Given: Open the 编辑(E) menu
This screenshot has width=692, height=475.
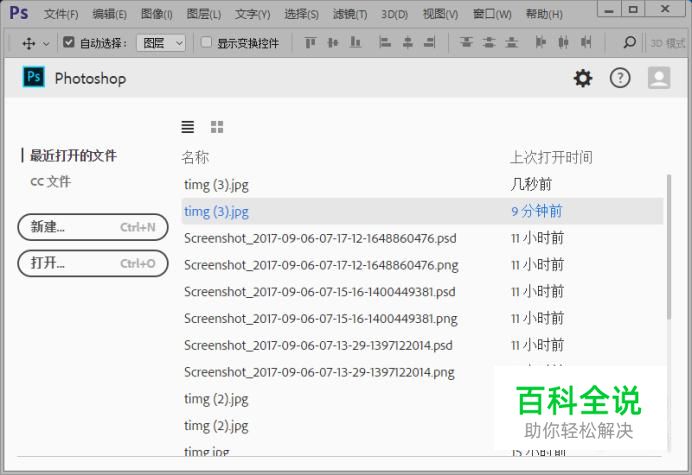Looking at the screenshot, I should tap(109, 14).
